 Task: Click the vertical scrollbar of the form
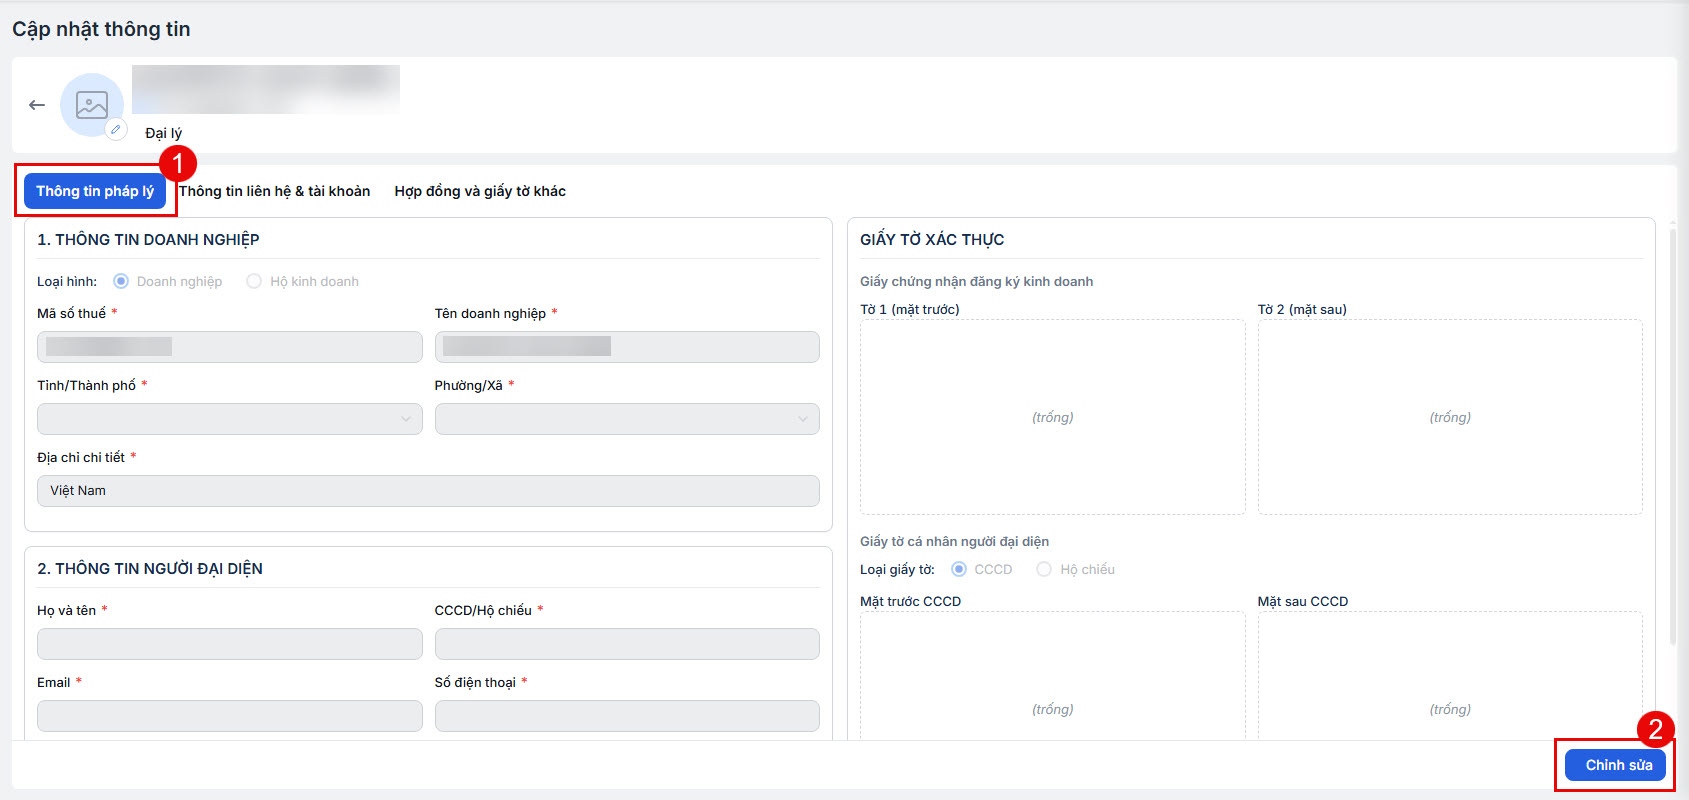(x=1673, y=437)
